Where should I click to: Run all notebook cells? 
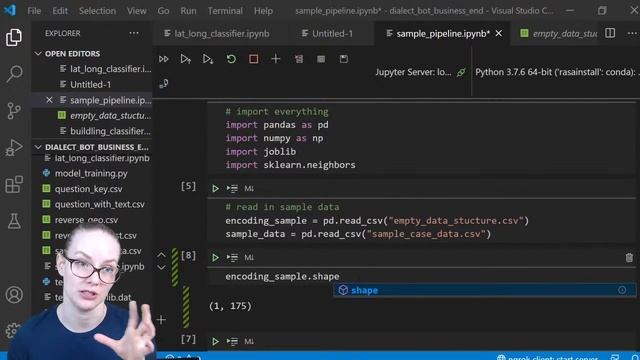(164, 59)
